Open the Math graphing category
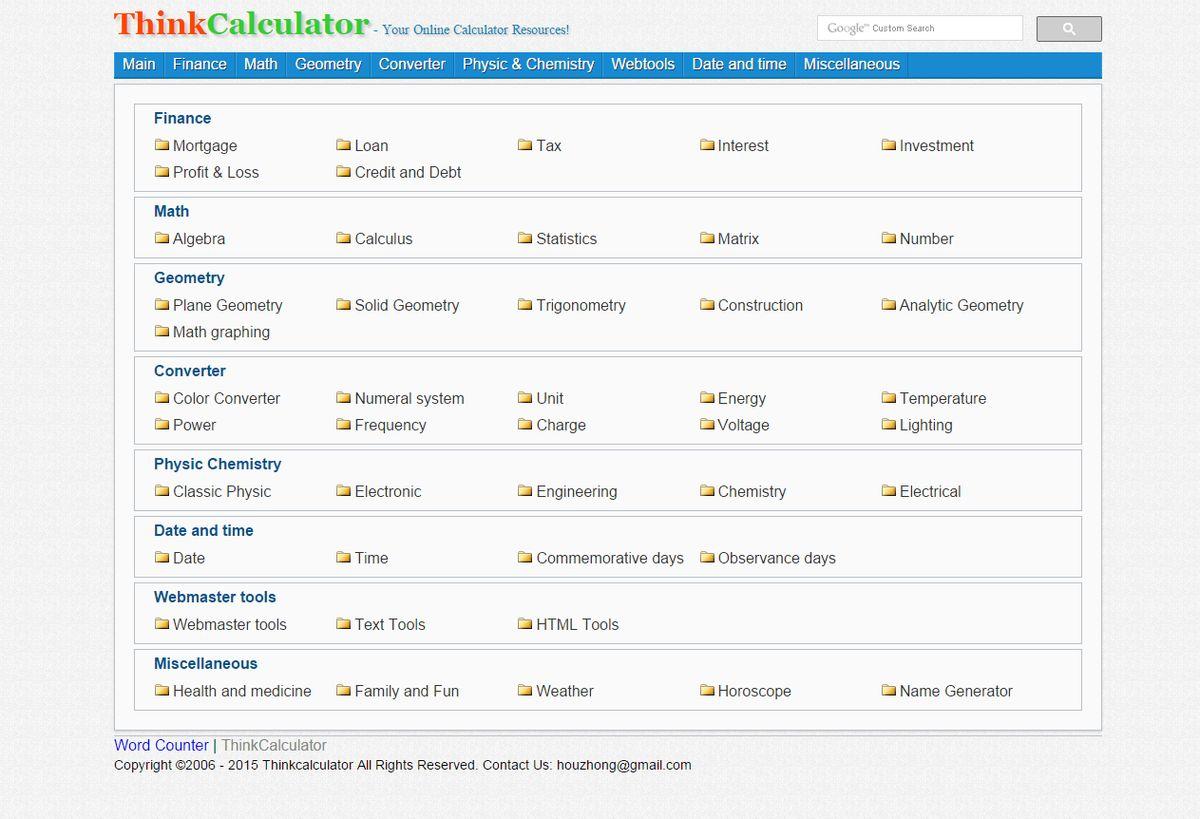Image resolution: width=1200 pixels, height=819 pixels. click(221, 332)
